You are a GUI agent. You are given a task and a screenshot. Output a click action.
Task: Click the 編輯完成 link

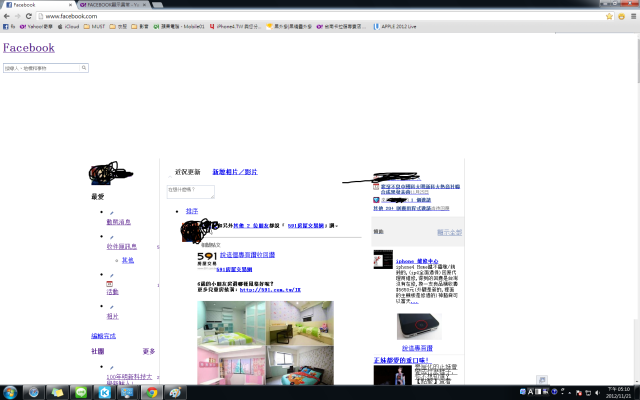coord(103,336)
